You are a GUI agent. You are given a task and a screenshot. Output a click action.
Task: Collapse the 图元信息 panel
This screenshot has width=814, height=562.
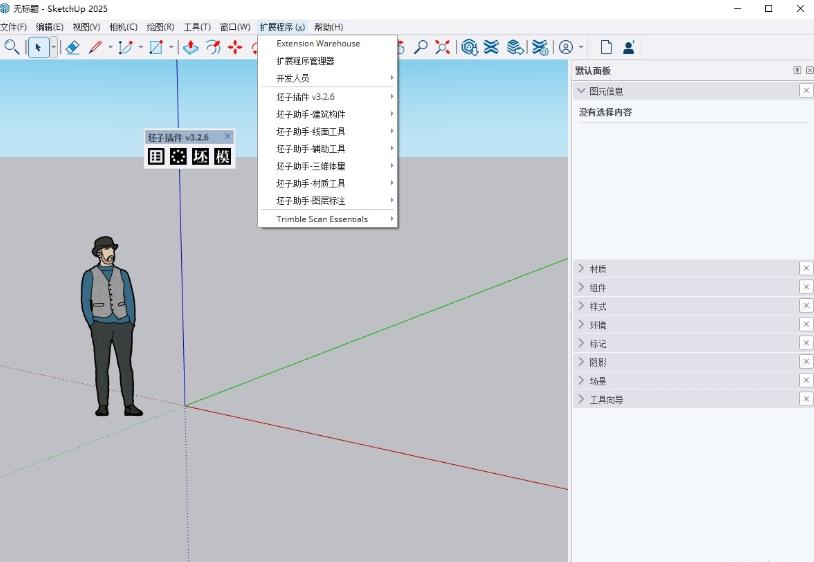[x=581, y=91]
